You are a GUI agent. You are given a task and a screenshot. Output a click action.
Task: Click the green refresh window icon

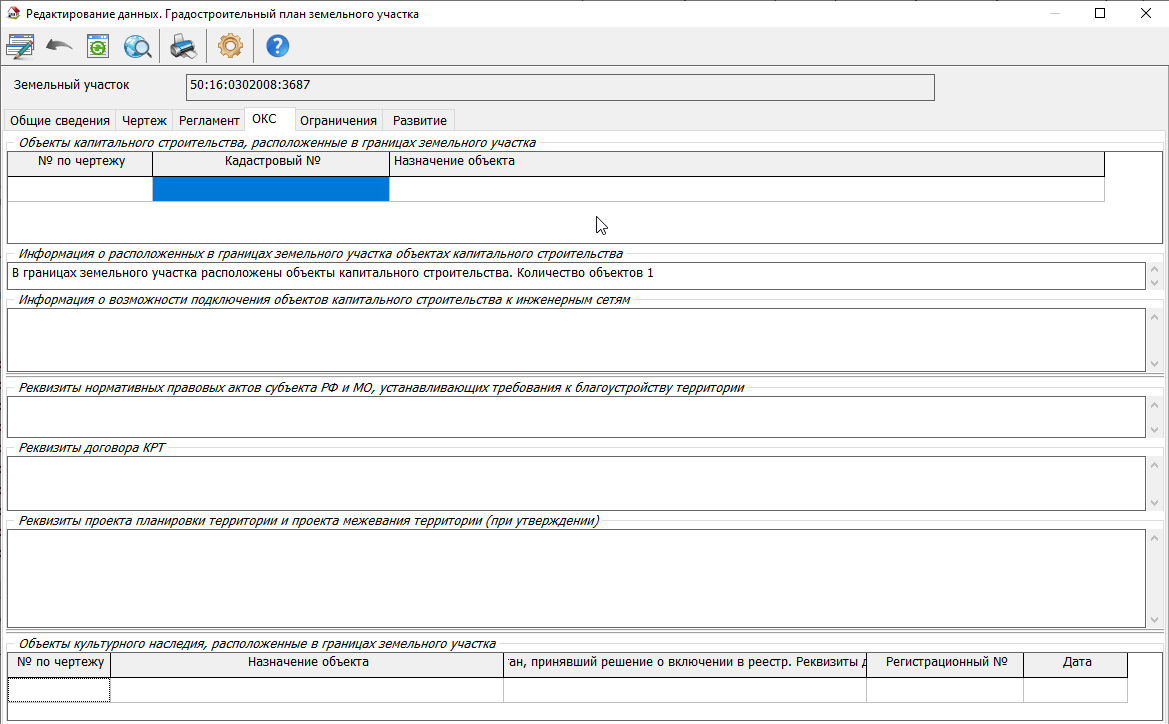coord(97,46)
